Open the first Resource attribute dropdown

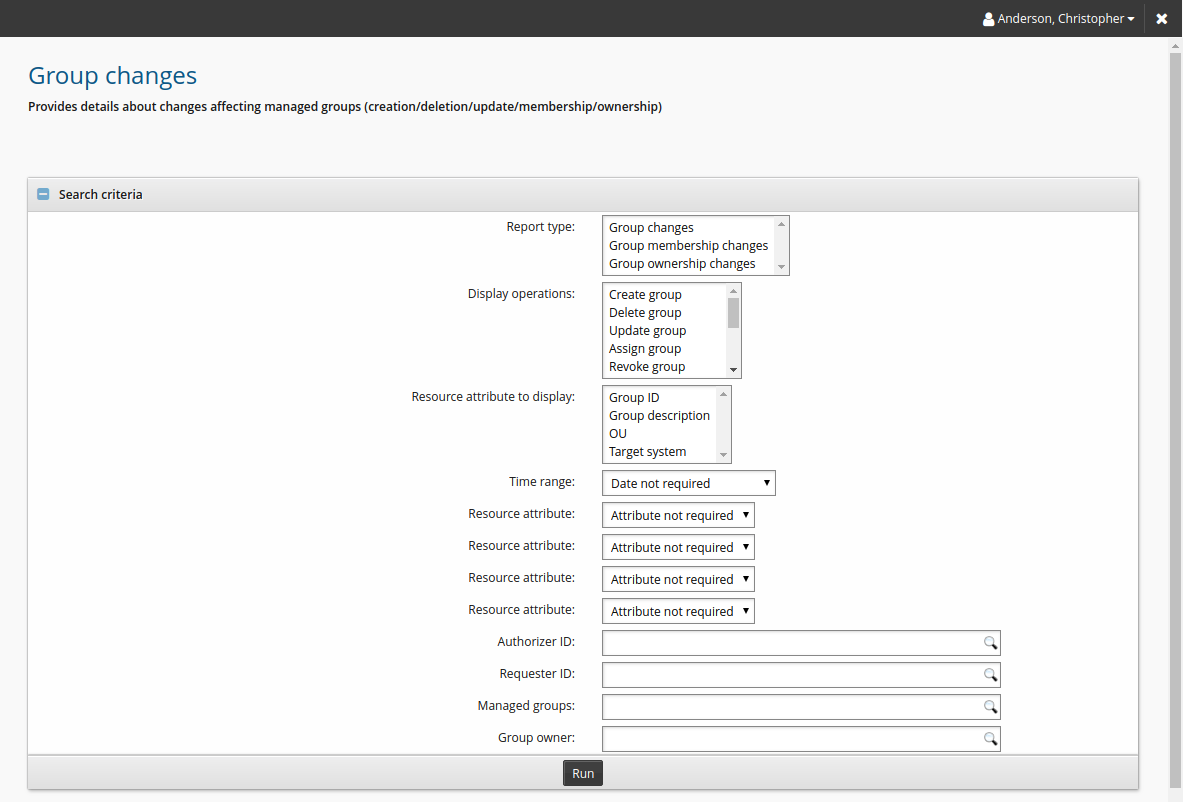click(677, 516)
